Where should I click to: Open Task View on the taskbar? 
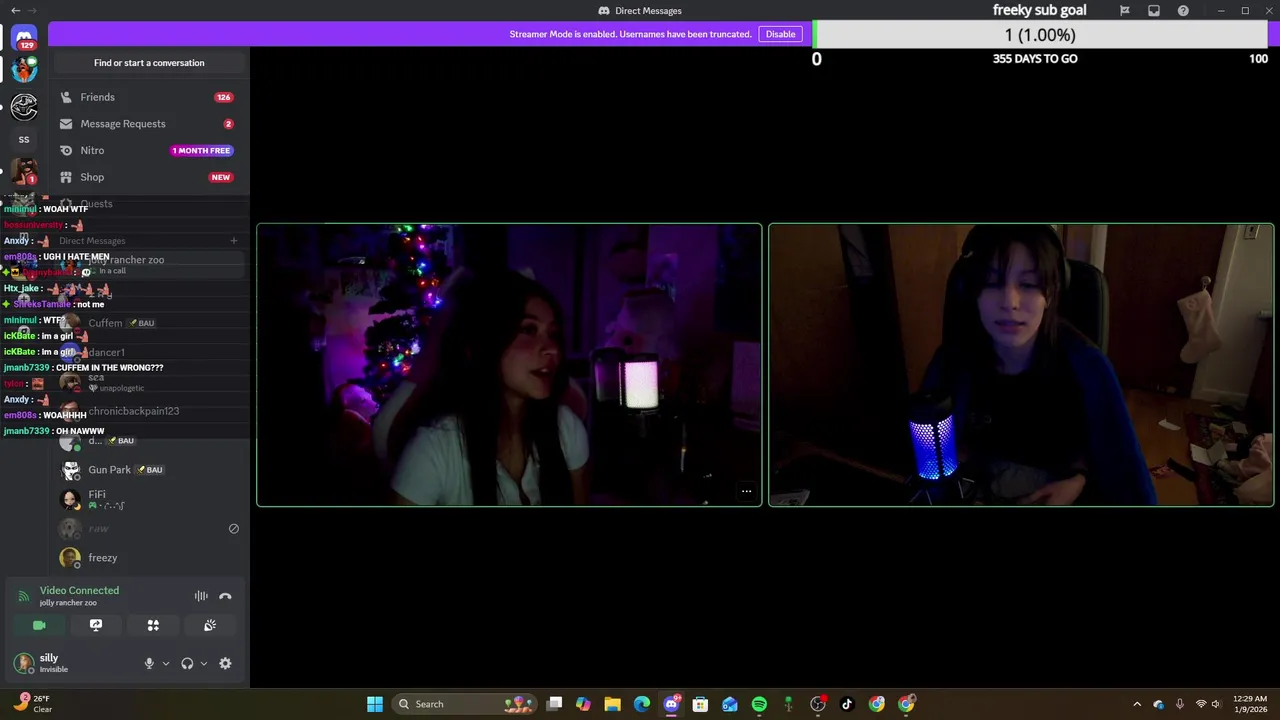[x=555, y=704]
